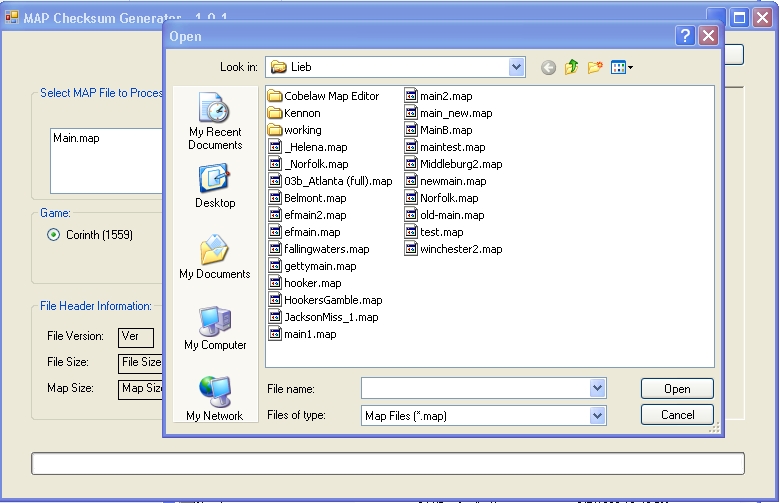Select file test.map

[434, 232]
